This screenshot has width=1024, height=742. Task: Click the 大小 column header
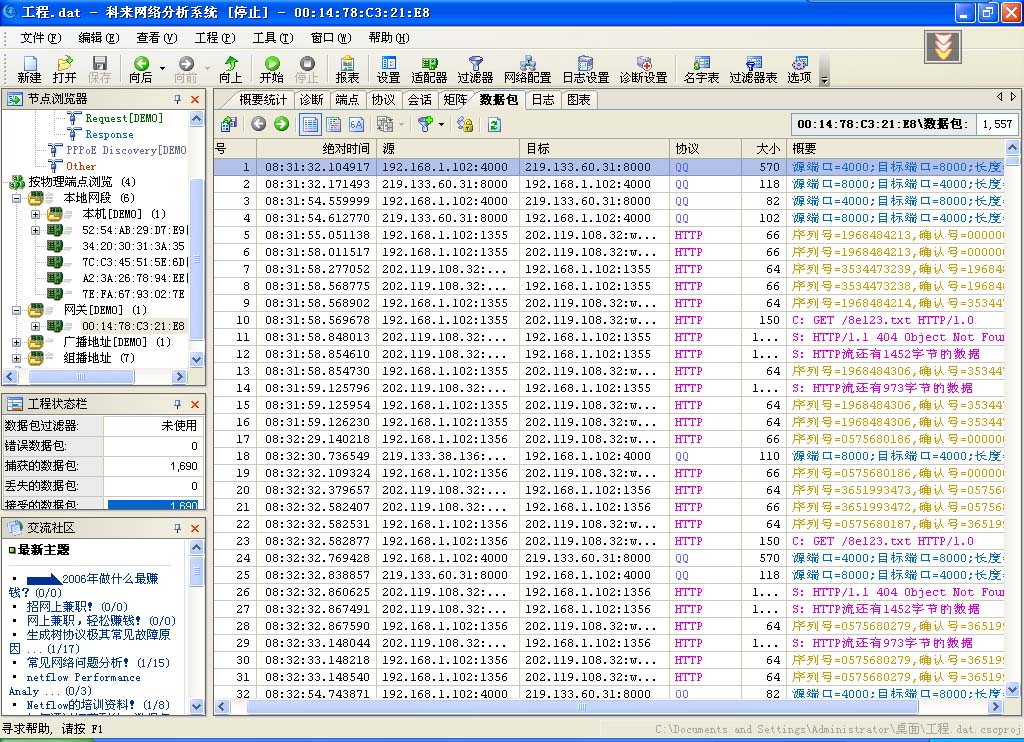tap(767, 148)
